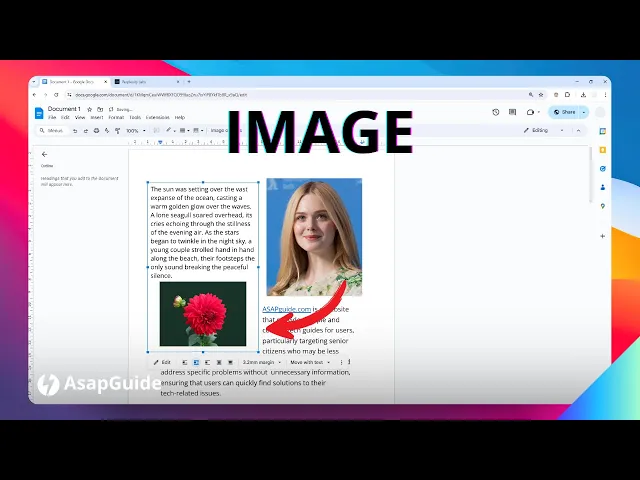This screenshot has height=480, width=640.
Task: Open Google Keep in side panel
Action: click(x=602, y=150)
